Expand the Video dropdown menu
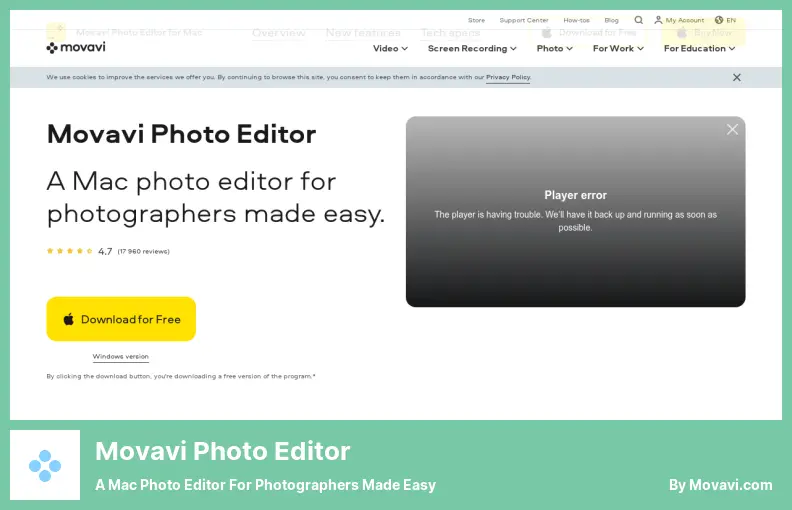The image size is (792, 510). tap(390, 48)
